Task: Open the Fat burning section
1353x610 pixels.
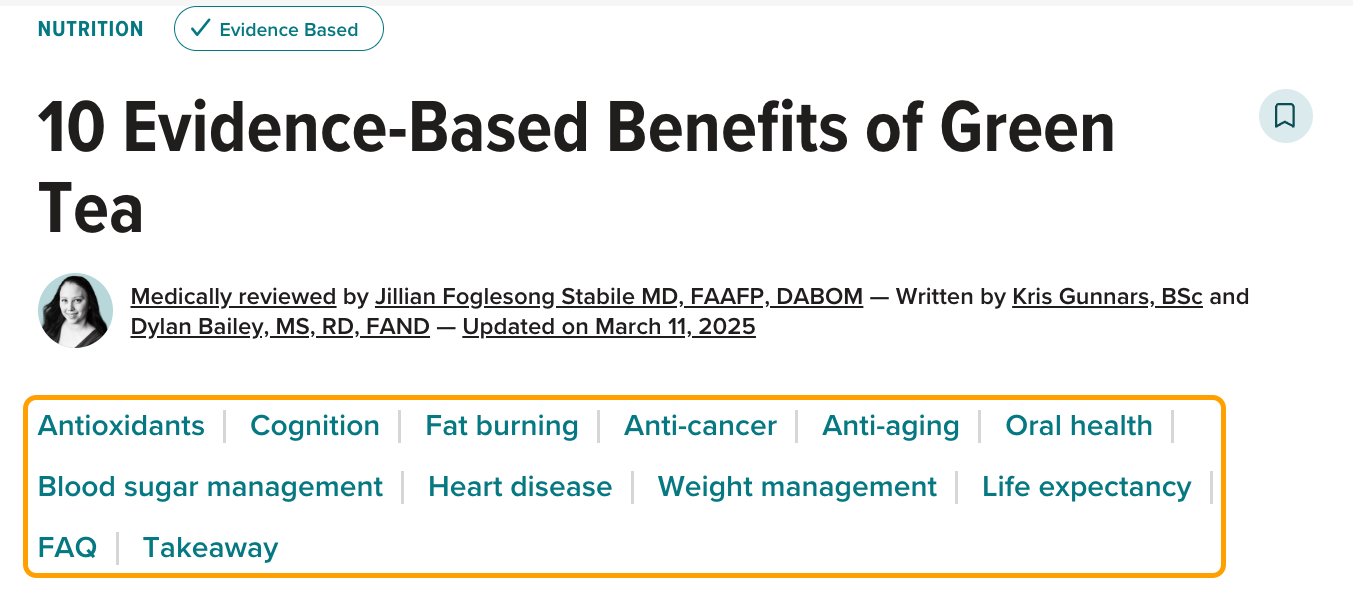Action: pos(501,425)
